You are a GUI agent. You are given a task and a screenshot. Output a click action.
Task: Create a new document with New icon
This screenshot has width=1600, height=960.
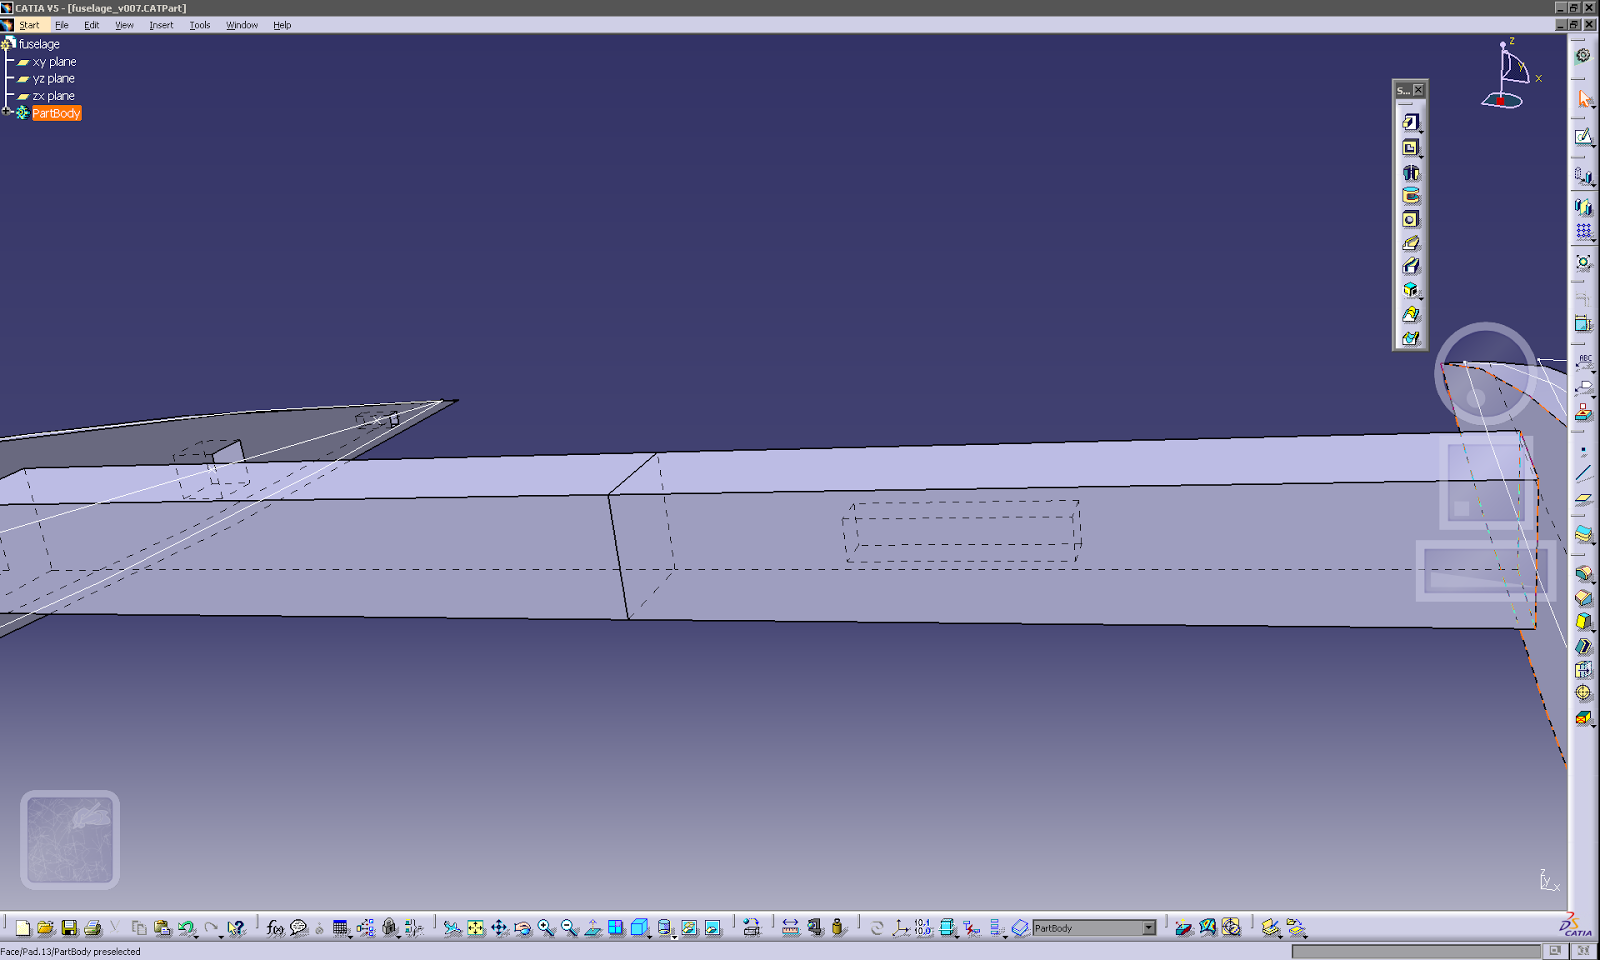coord(22,928)
